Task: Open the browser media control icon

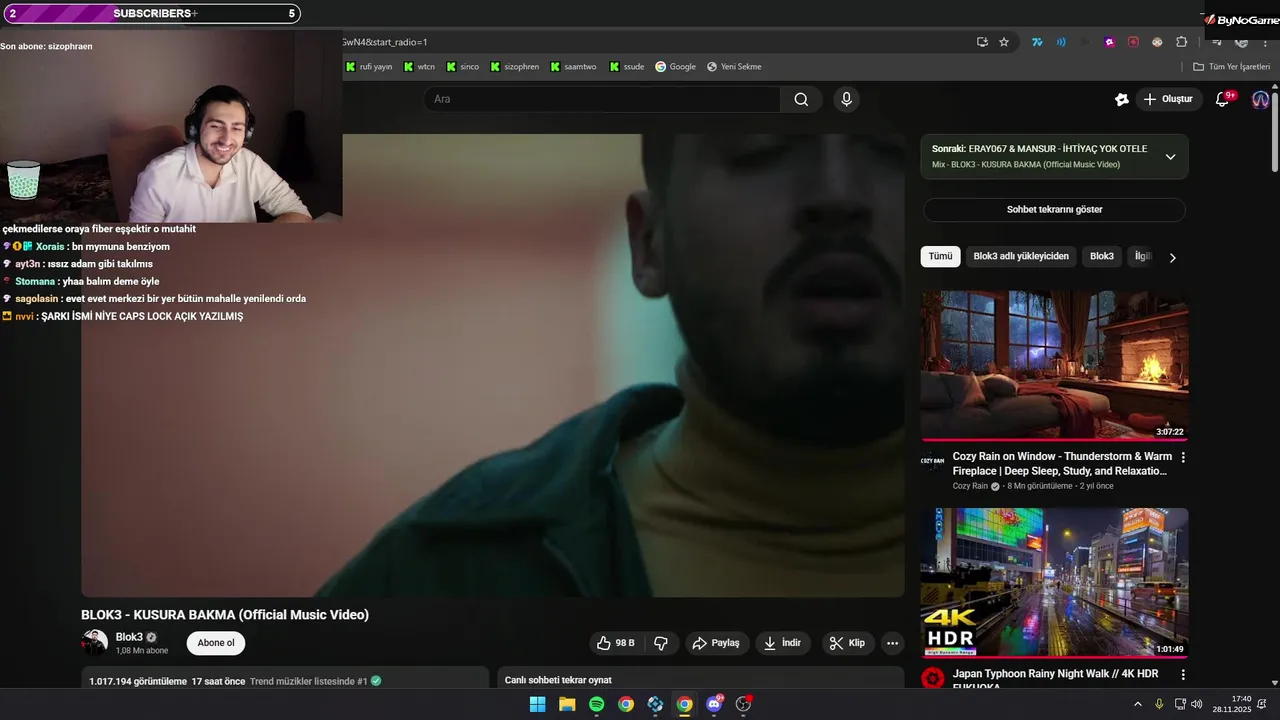Action: click(x=1217, y=42)
